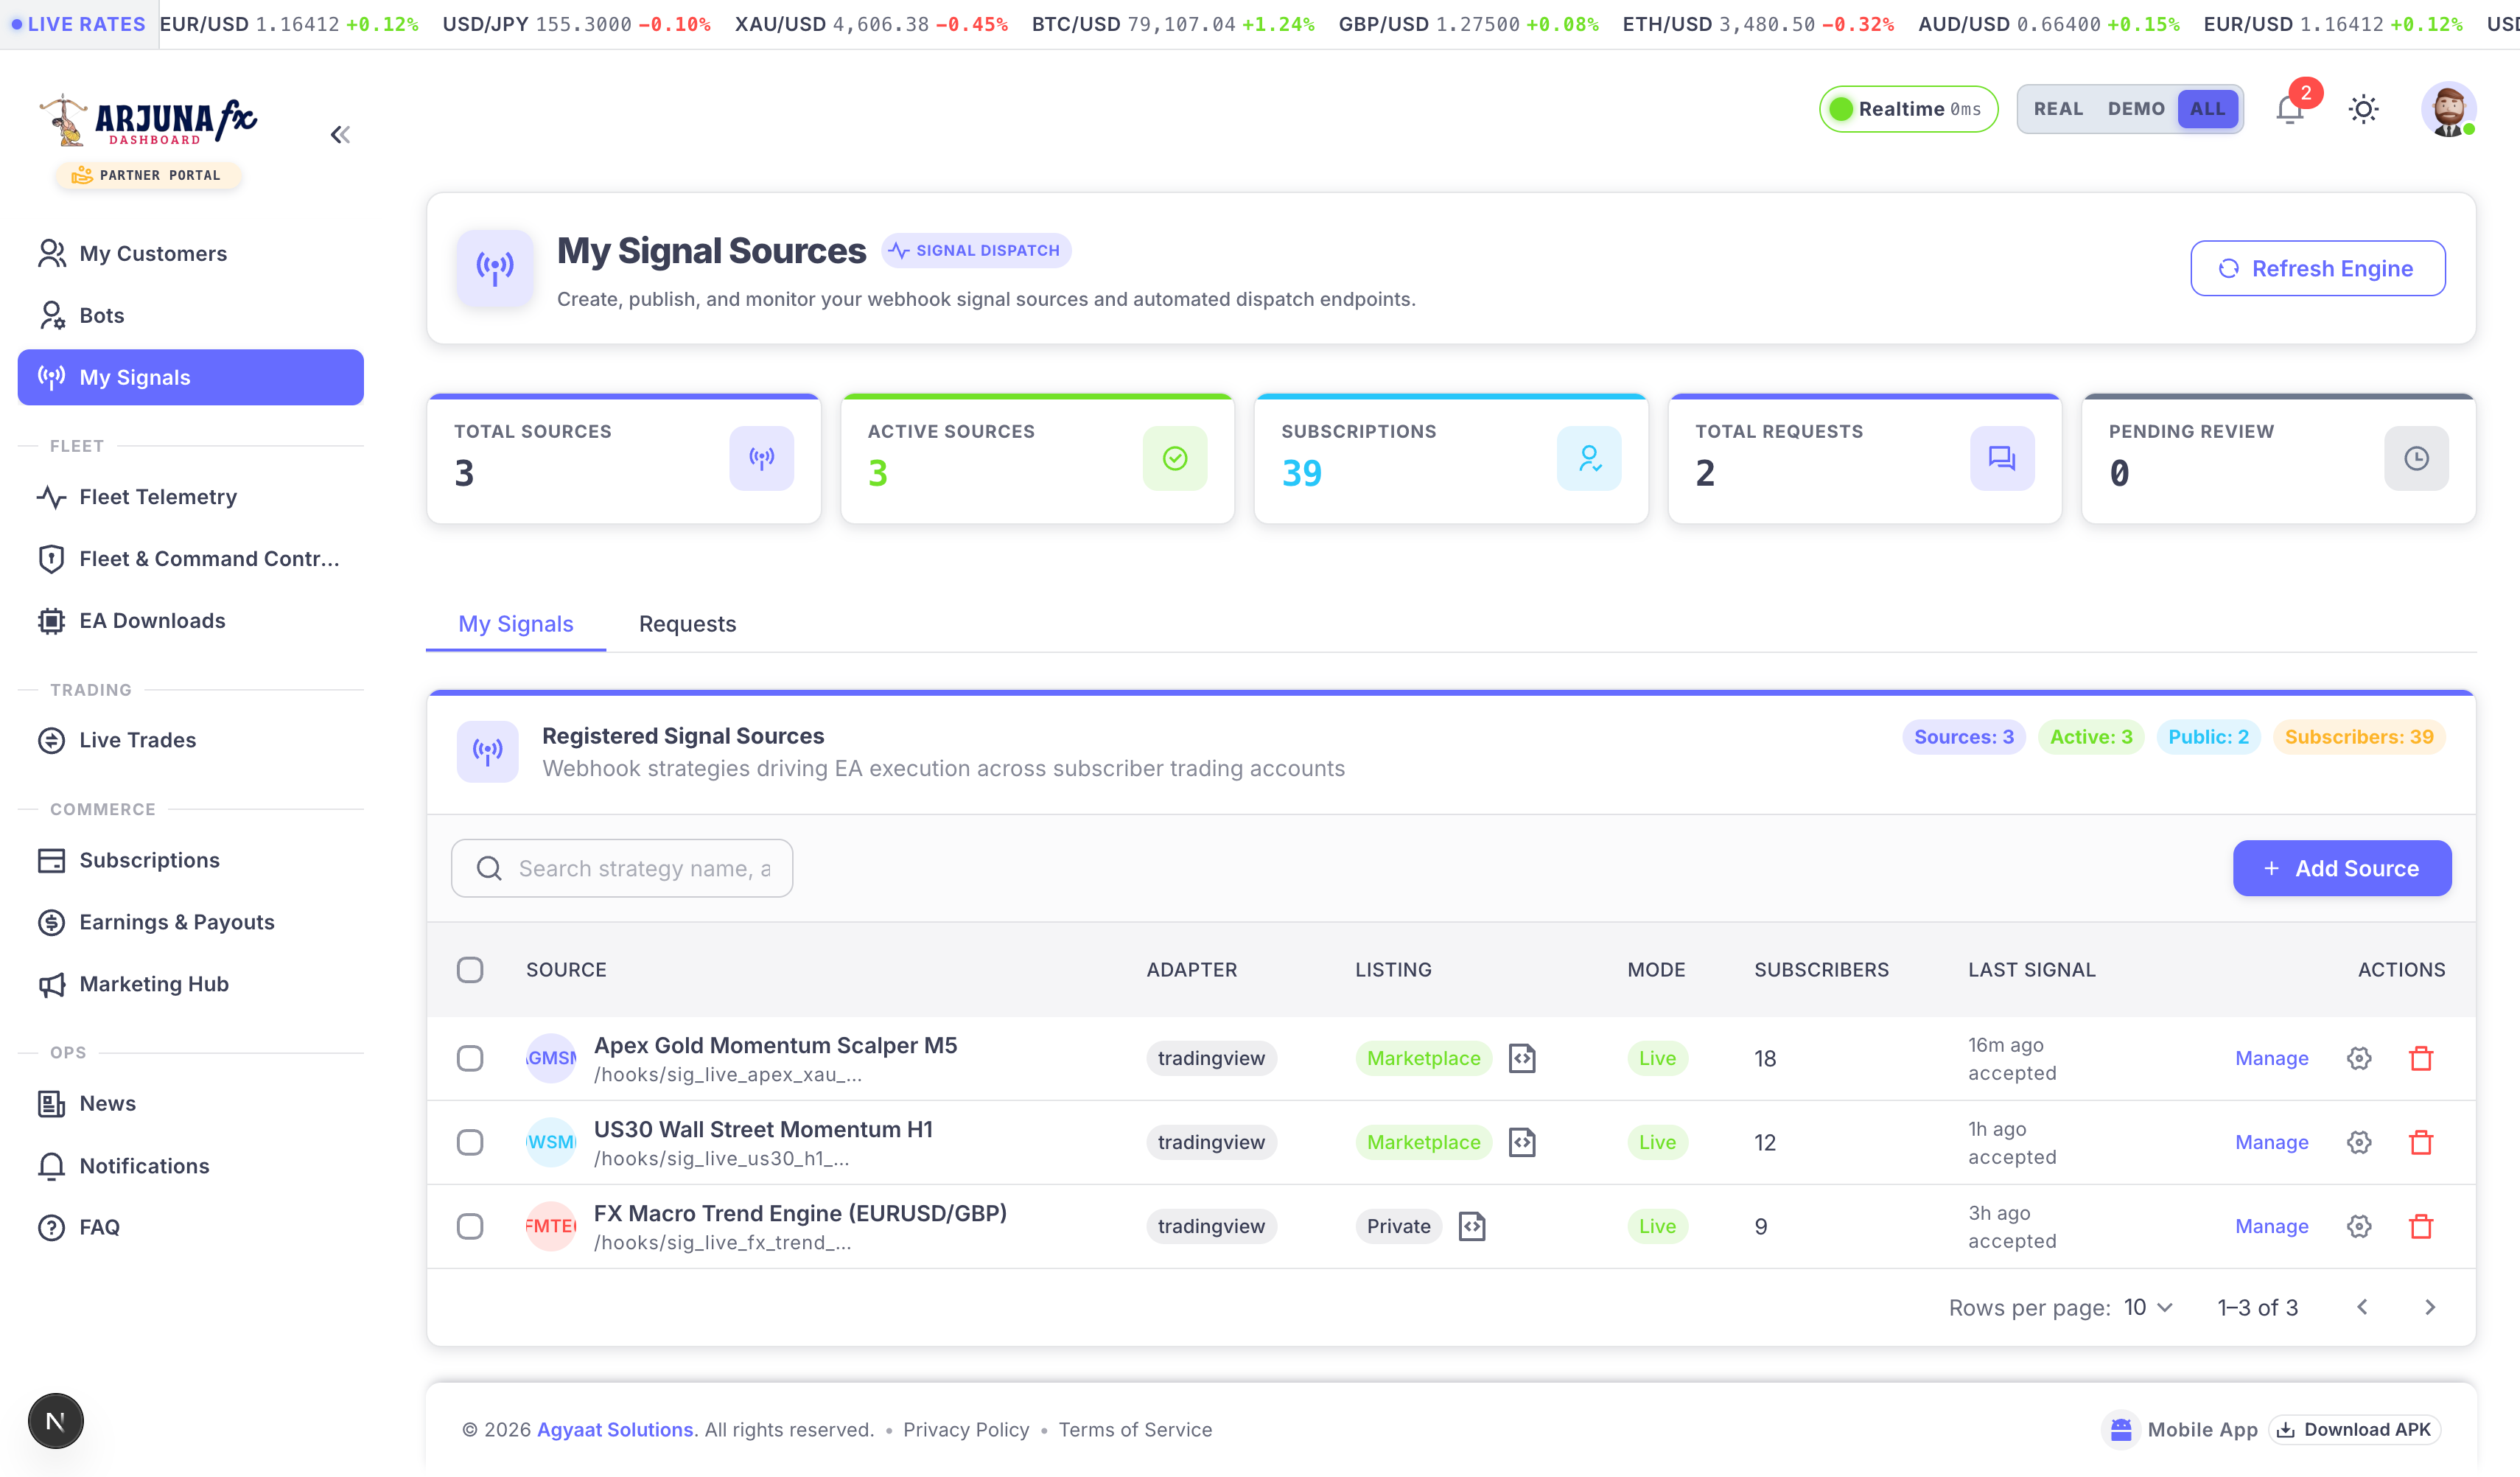The height and width of the screenshot is (1477, 2520).
Task: Check the FX Macro Trend Engine row
Action: click(470, 1226)
